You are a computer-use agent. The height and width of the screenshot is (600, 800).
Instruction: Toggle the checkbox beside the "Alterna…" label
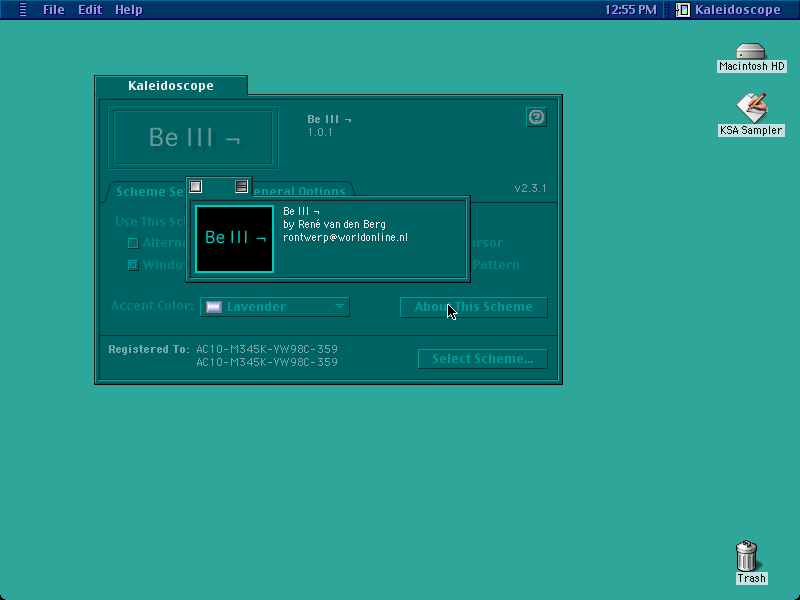133,243
